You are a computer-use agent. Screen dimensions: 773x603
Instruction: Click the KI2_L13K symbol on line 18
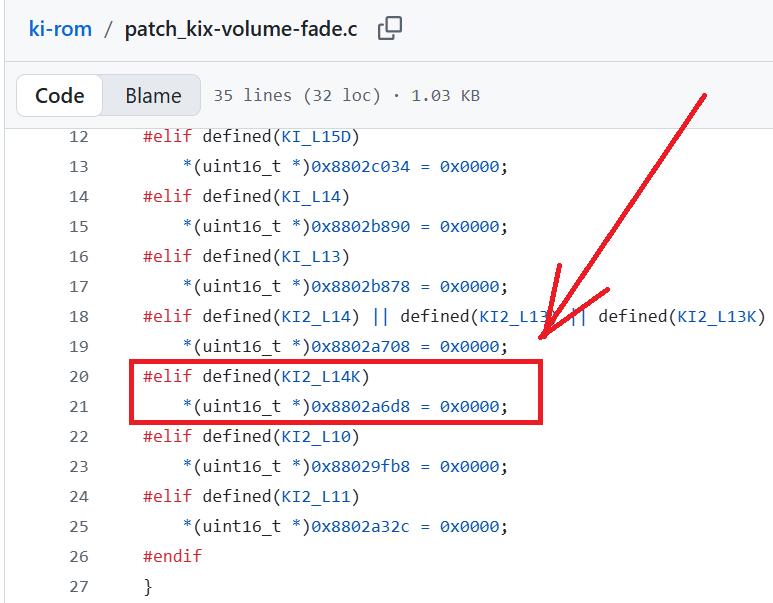(716, 317)
